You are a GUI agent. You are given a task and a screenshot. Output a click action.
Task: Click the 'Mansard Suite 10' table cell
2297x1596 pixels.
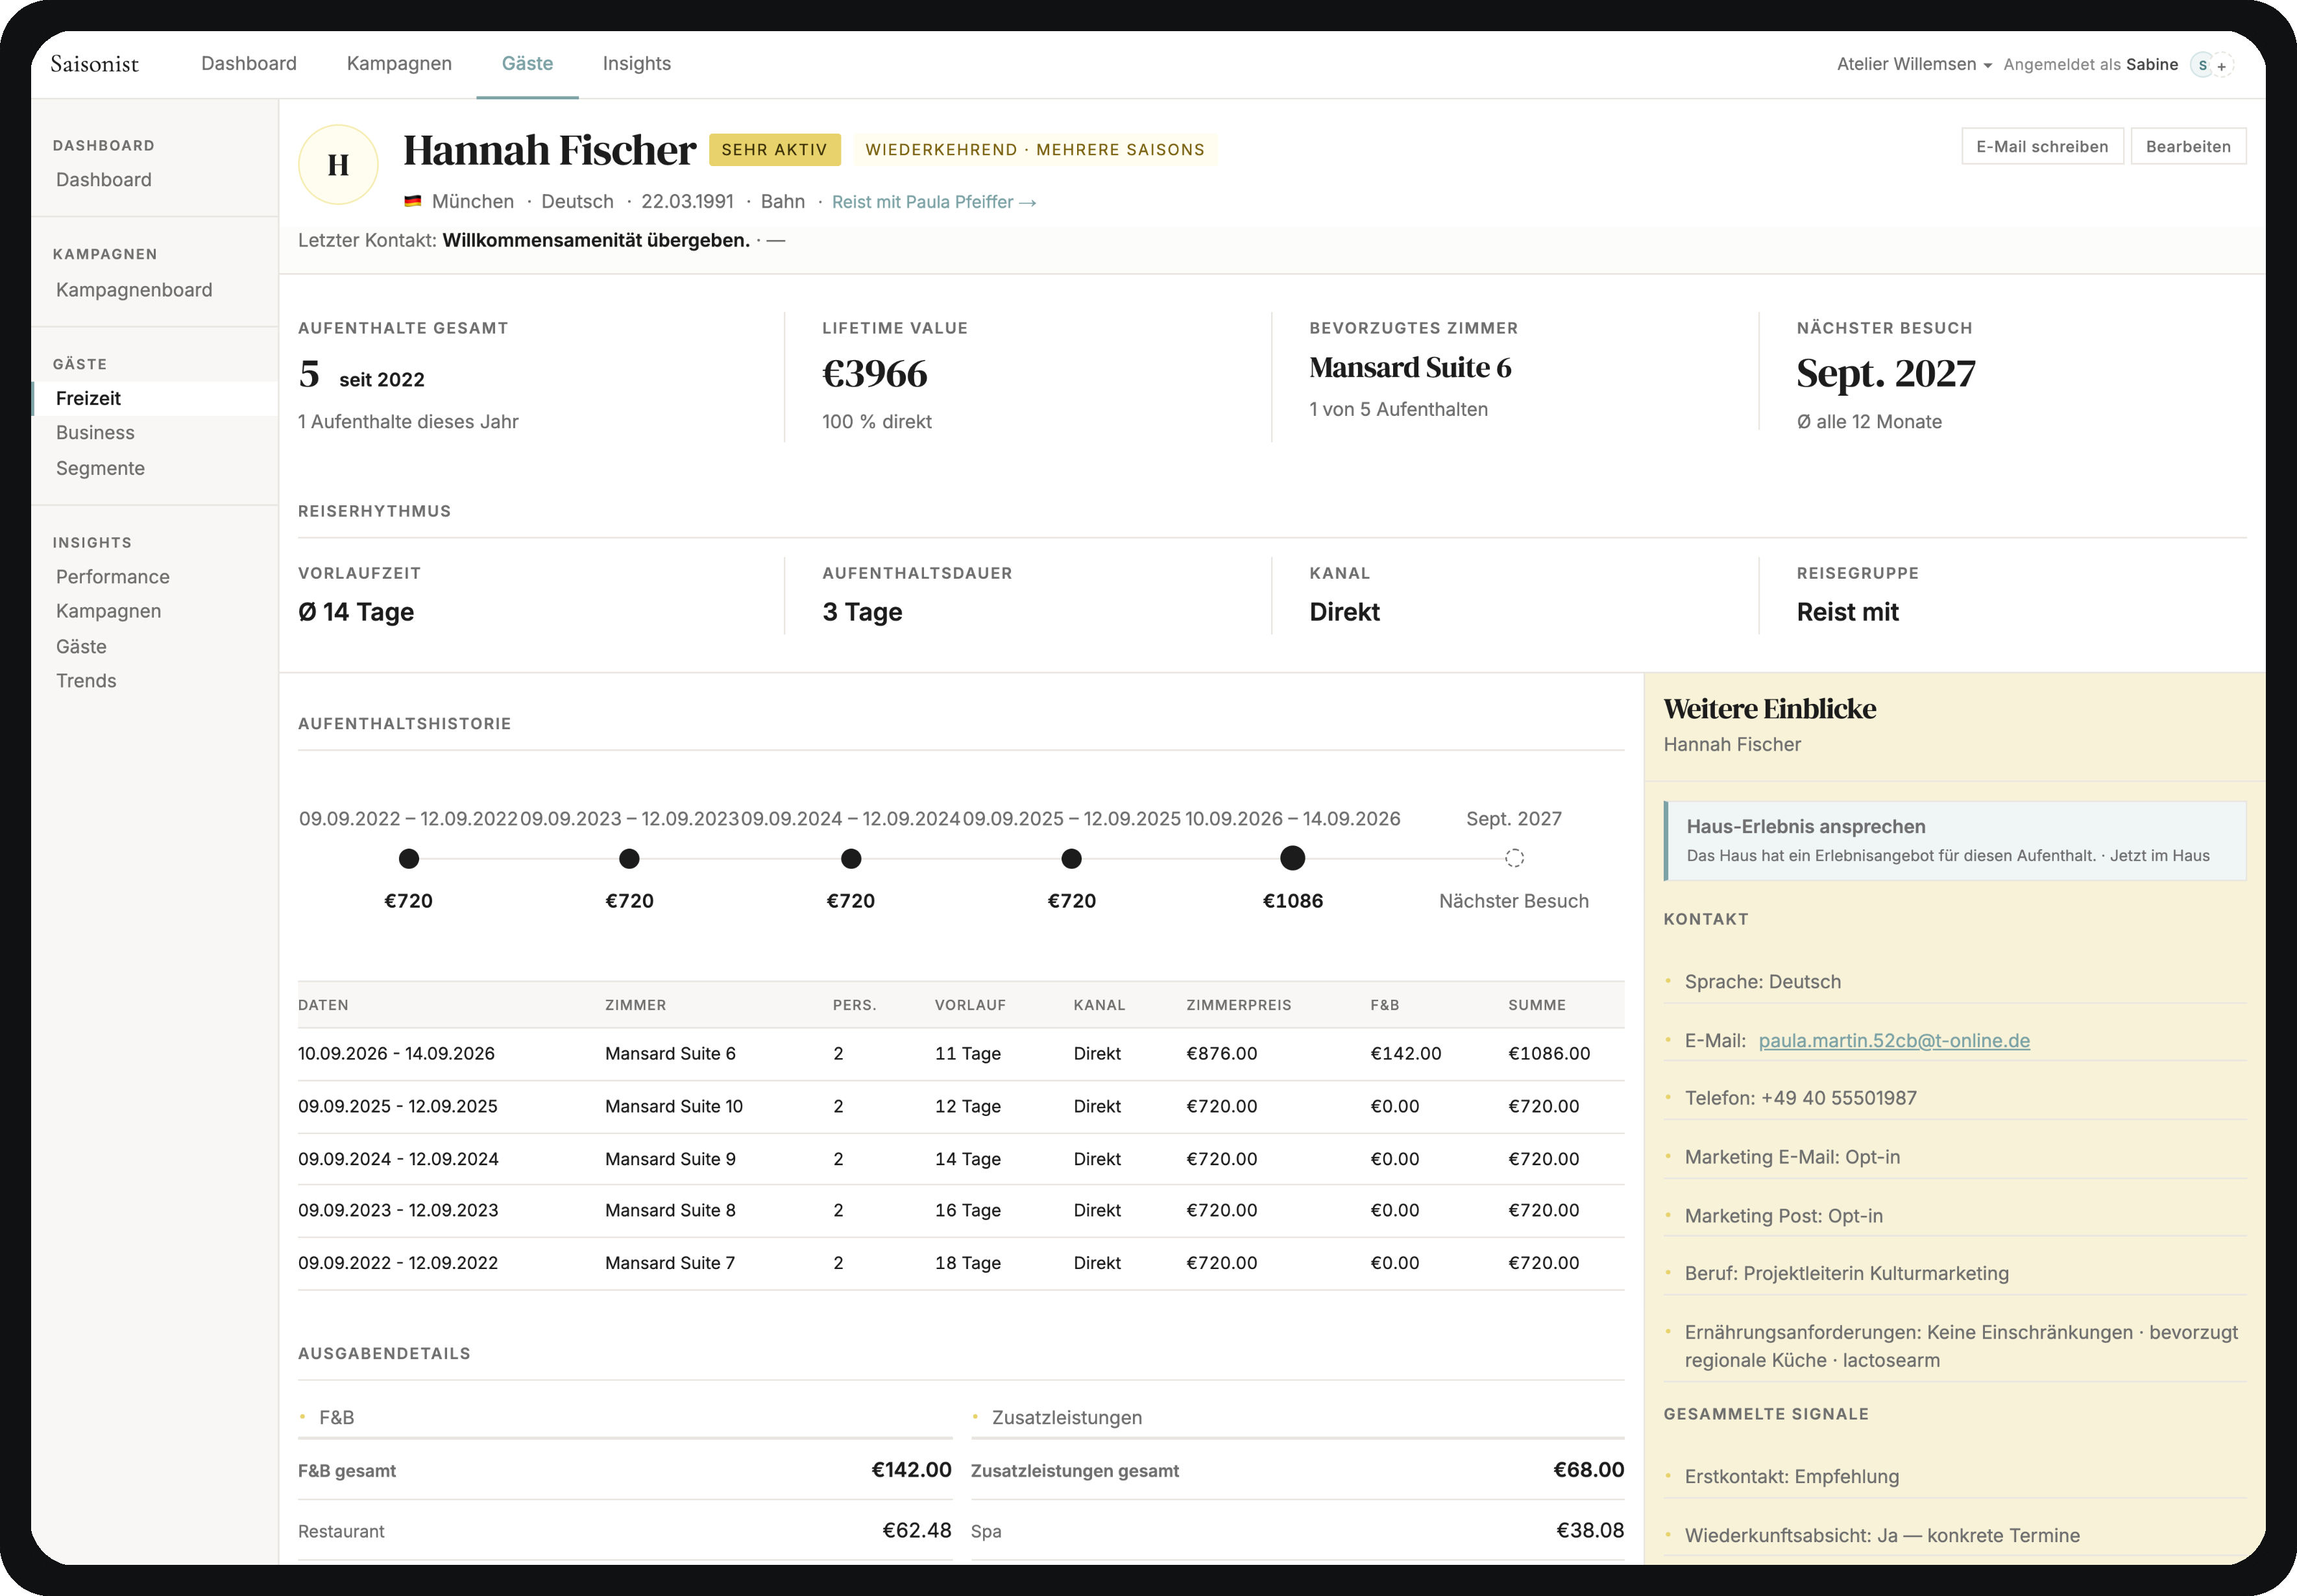click(674, 1107)
